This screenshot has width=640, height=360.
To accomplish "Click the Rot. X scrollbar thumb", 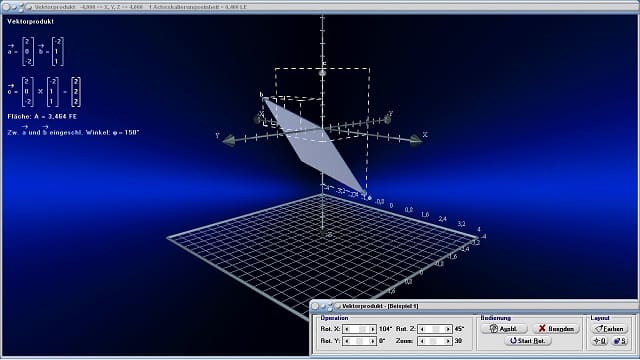I will [362, 329].
